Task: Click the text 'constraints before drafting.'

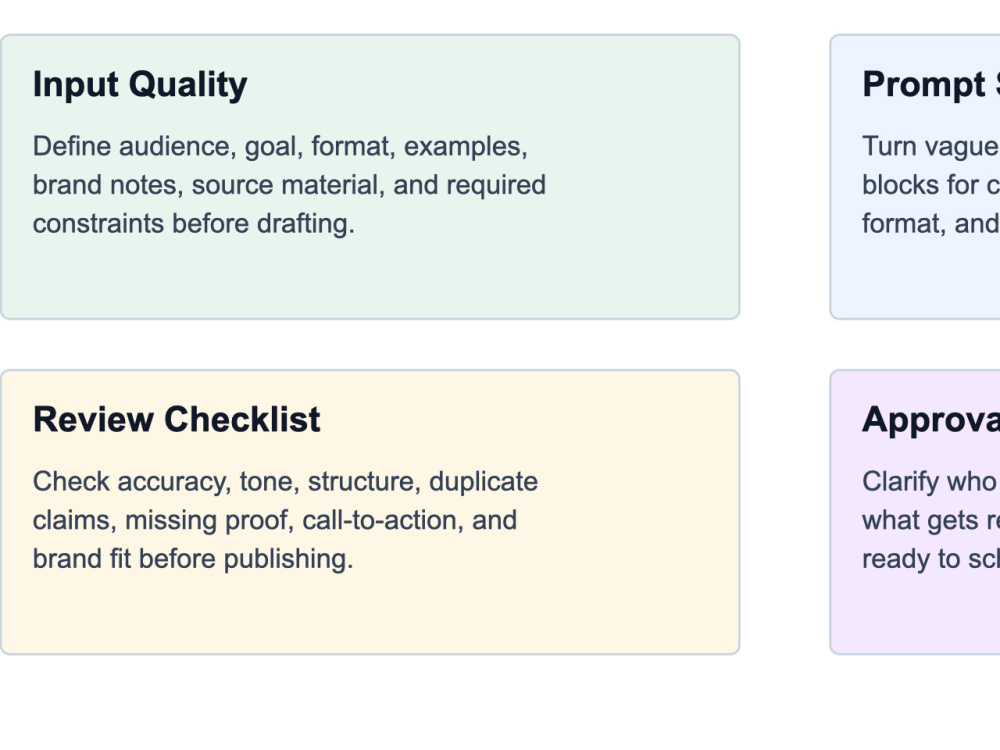Action: pyautogui.click(x=193, y=224)
